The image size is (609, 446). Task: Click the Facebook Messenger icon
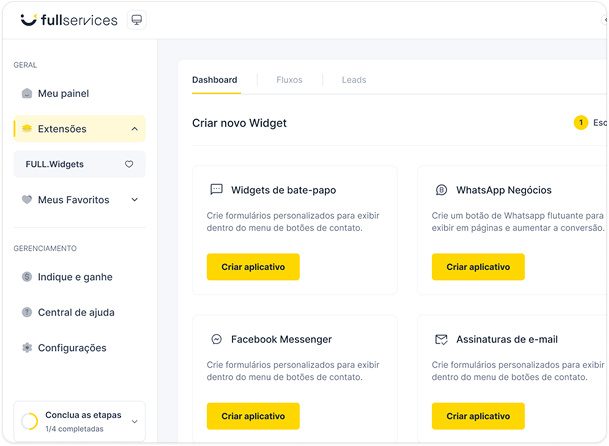[216, 339]
